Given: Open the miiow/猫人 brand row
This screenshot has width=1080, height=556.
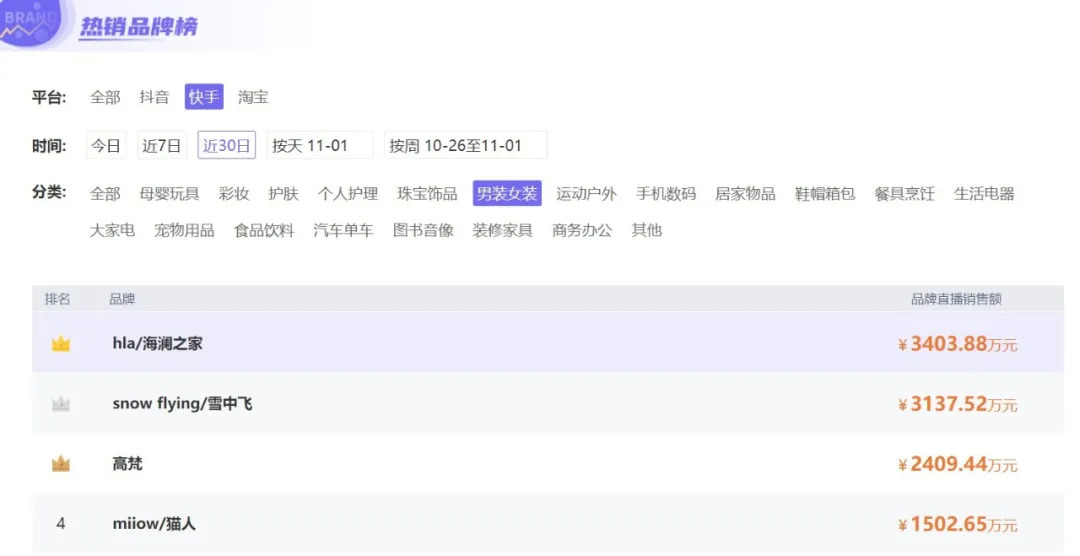Looking at the screenshot, I should click(548, 524).
